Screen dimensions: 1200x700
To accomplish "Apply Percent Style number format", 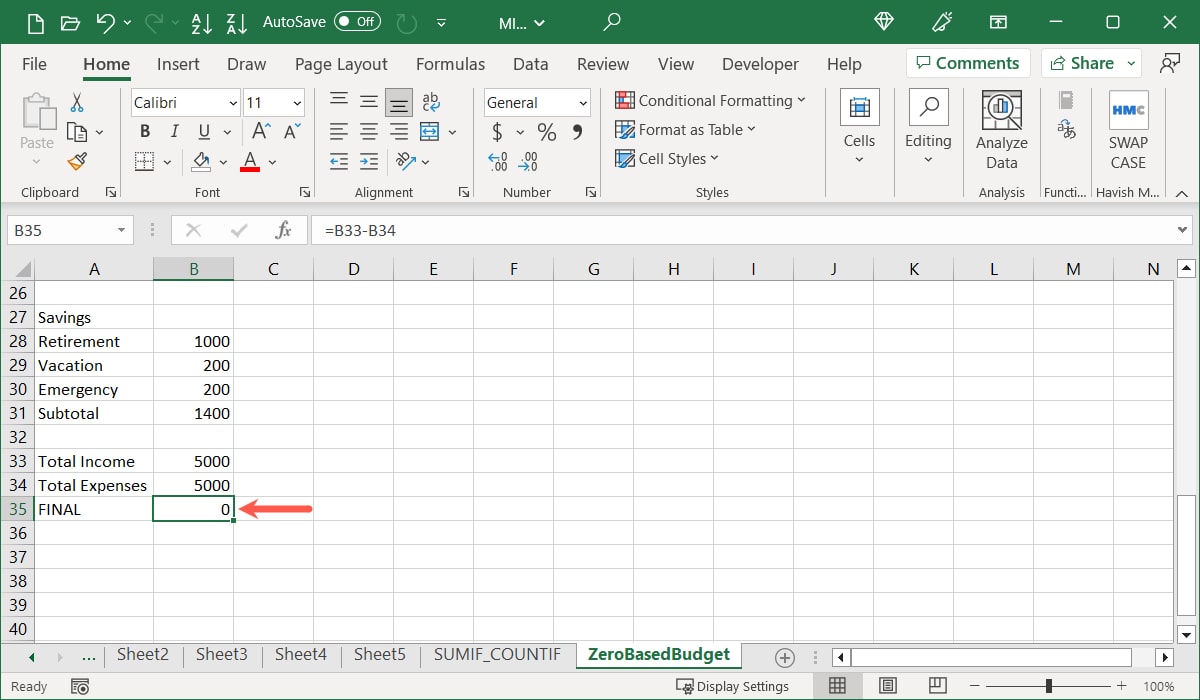I will tap(546, 132).
